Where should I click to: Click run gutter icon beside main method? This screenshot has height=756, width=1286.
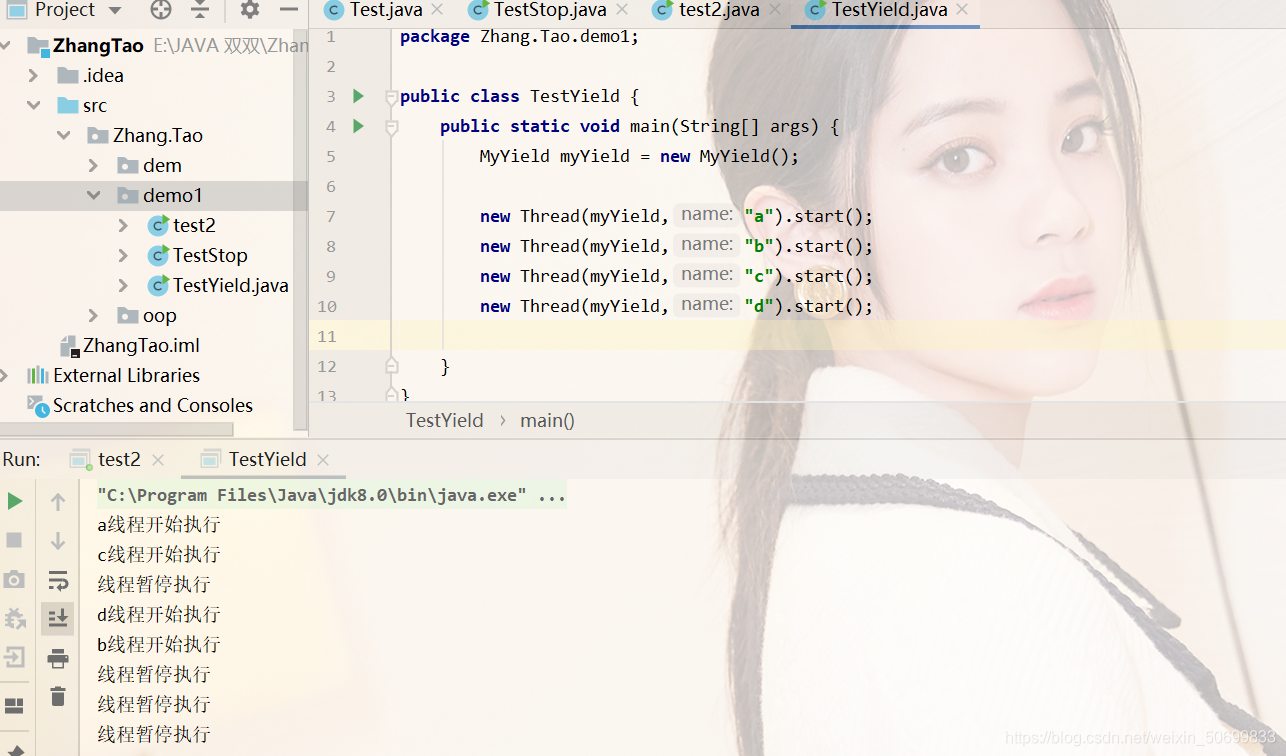click(x=359, y=126)
